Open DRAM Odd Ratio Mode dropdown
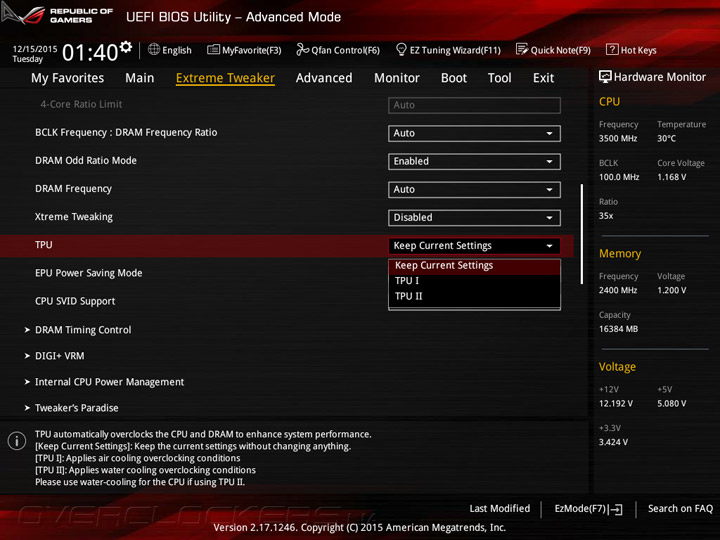Image resolution: width=720 pixels, height=540 pixels. (474, 162)
